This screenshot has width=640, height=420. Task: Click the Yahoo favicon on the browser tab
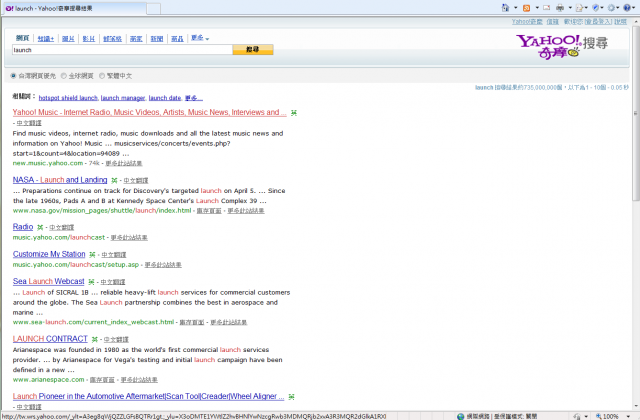click(9, 8)
